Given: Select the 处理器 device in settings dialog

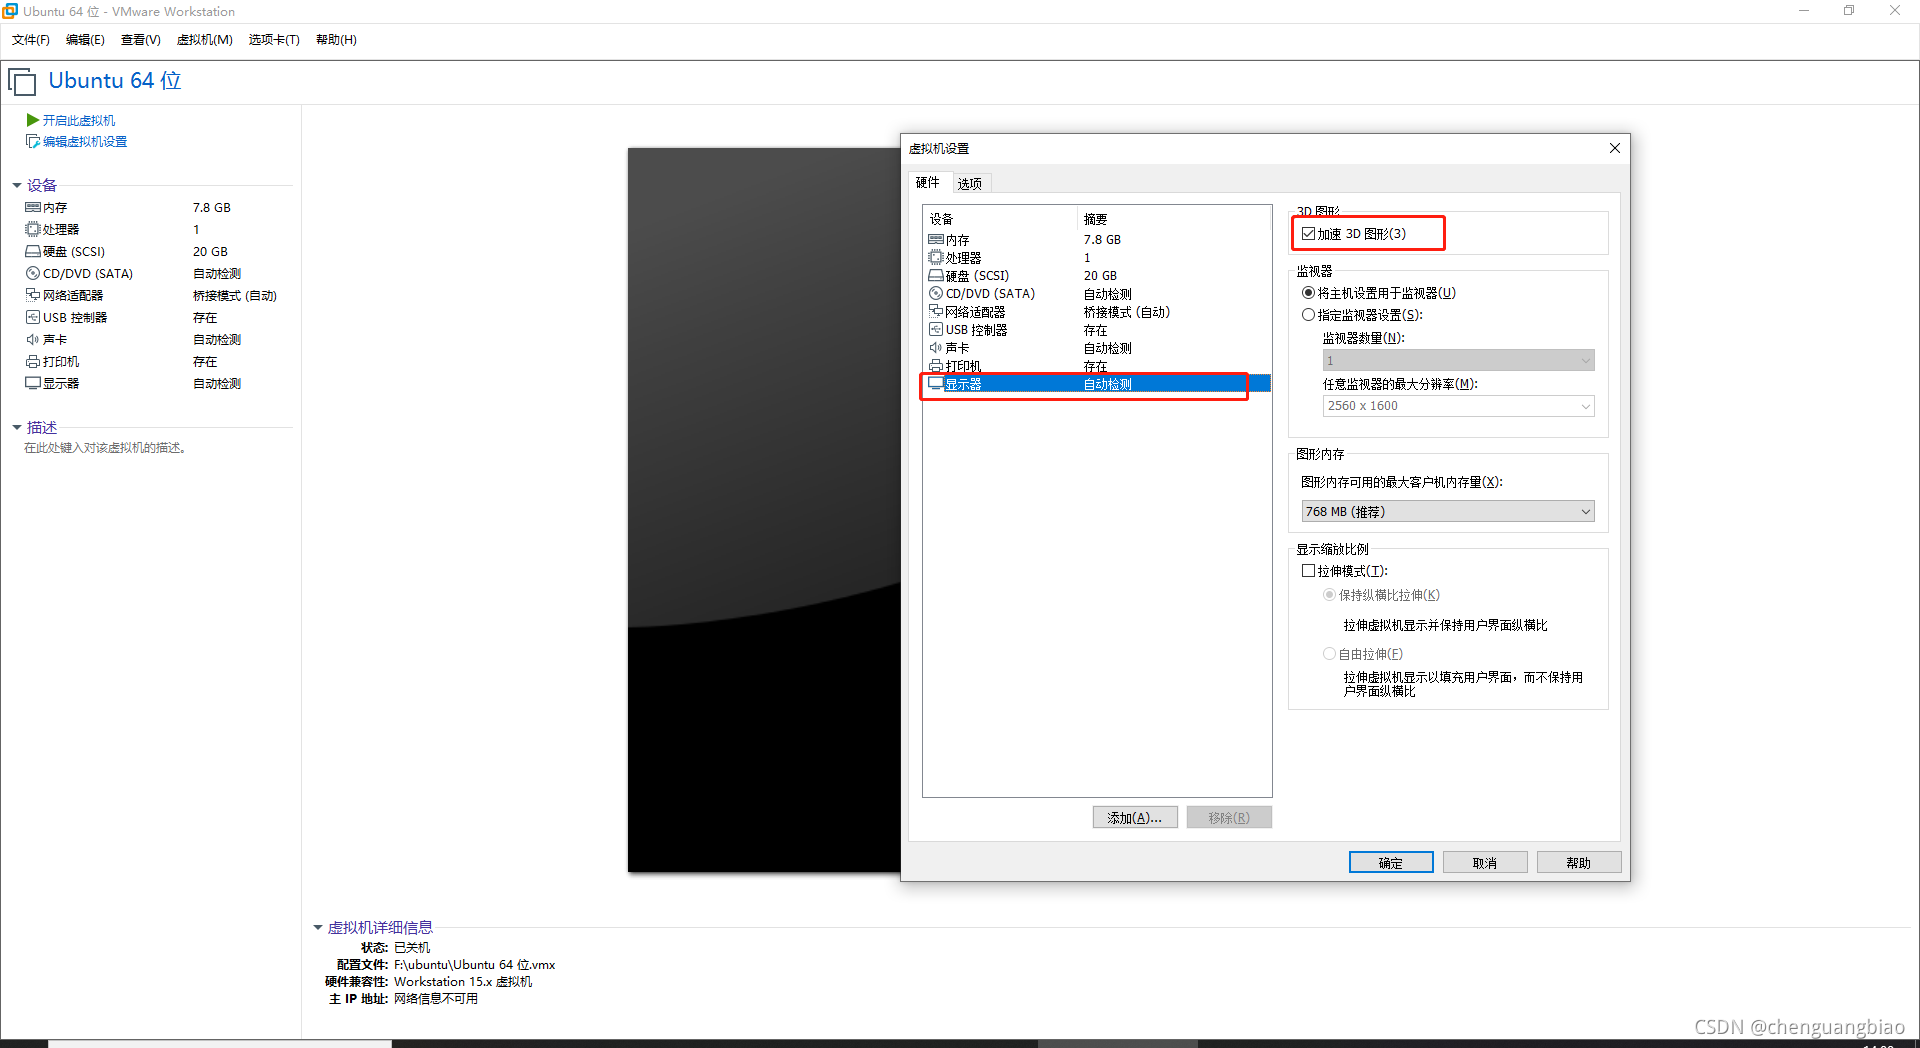Looking at the screenshot, I should [x=960, y=257].
